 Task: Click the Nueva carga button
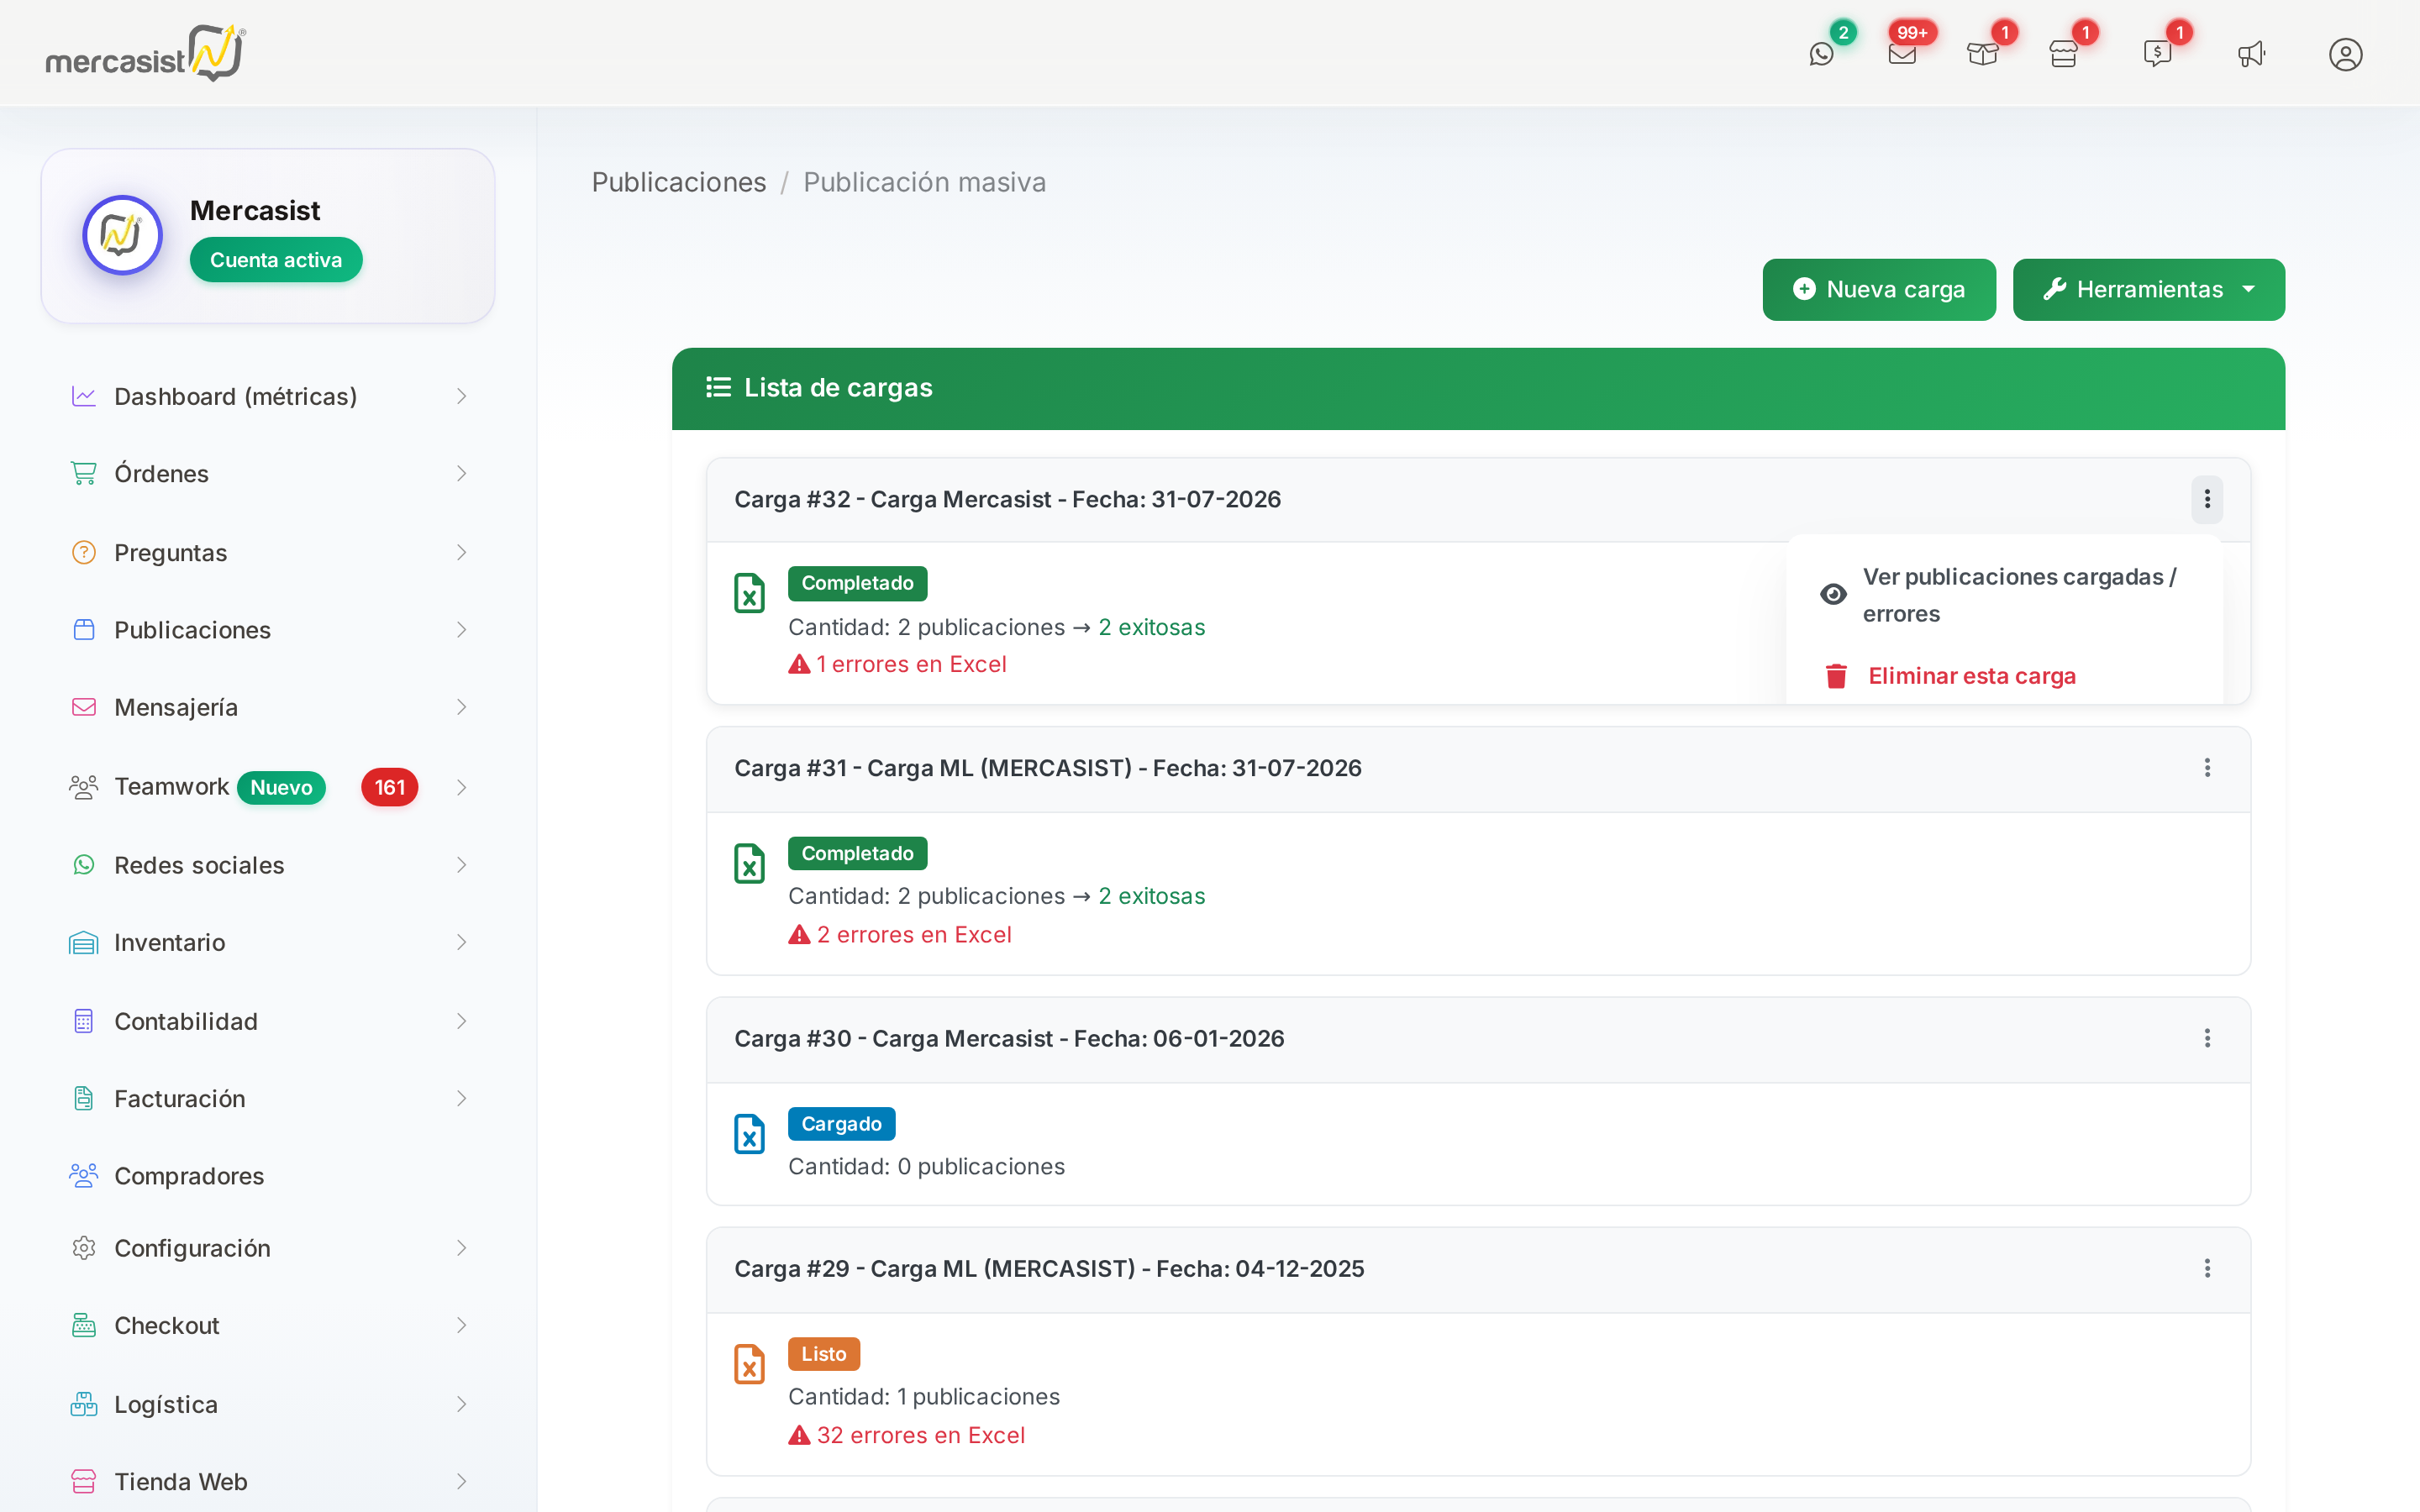click(1879, 289)
